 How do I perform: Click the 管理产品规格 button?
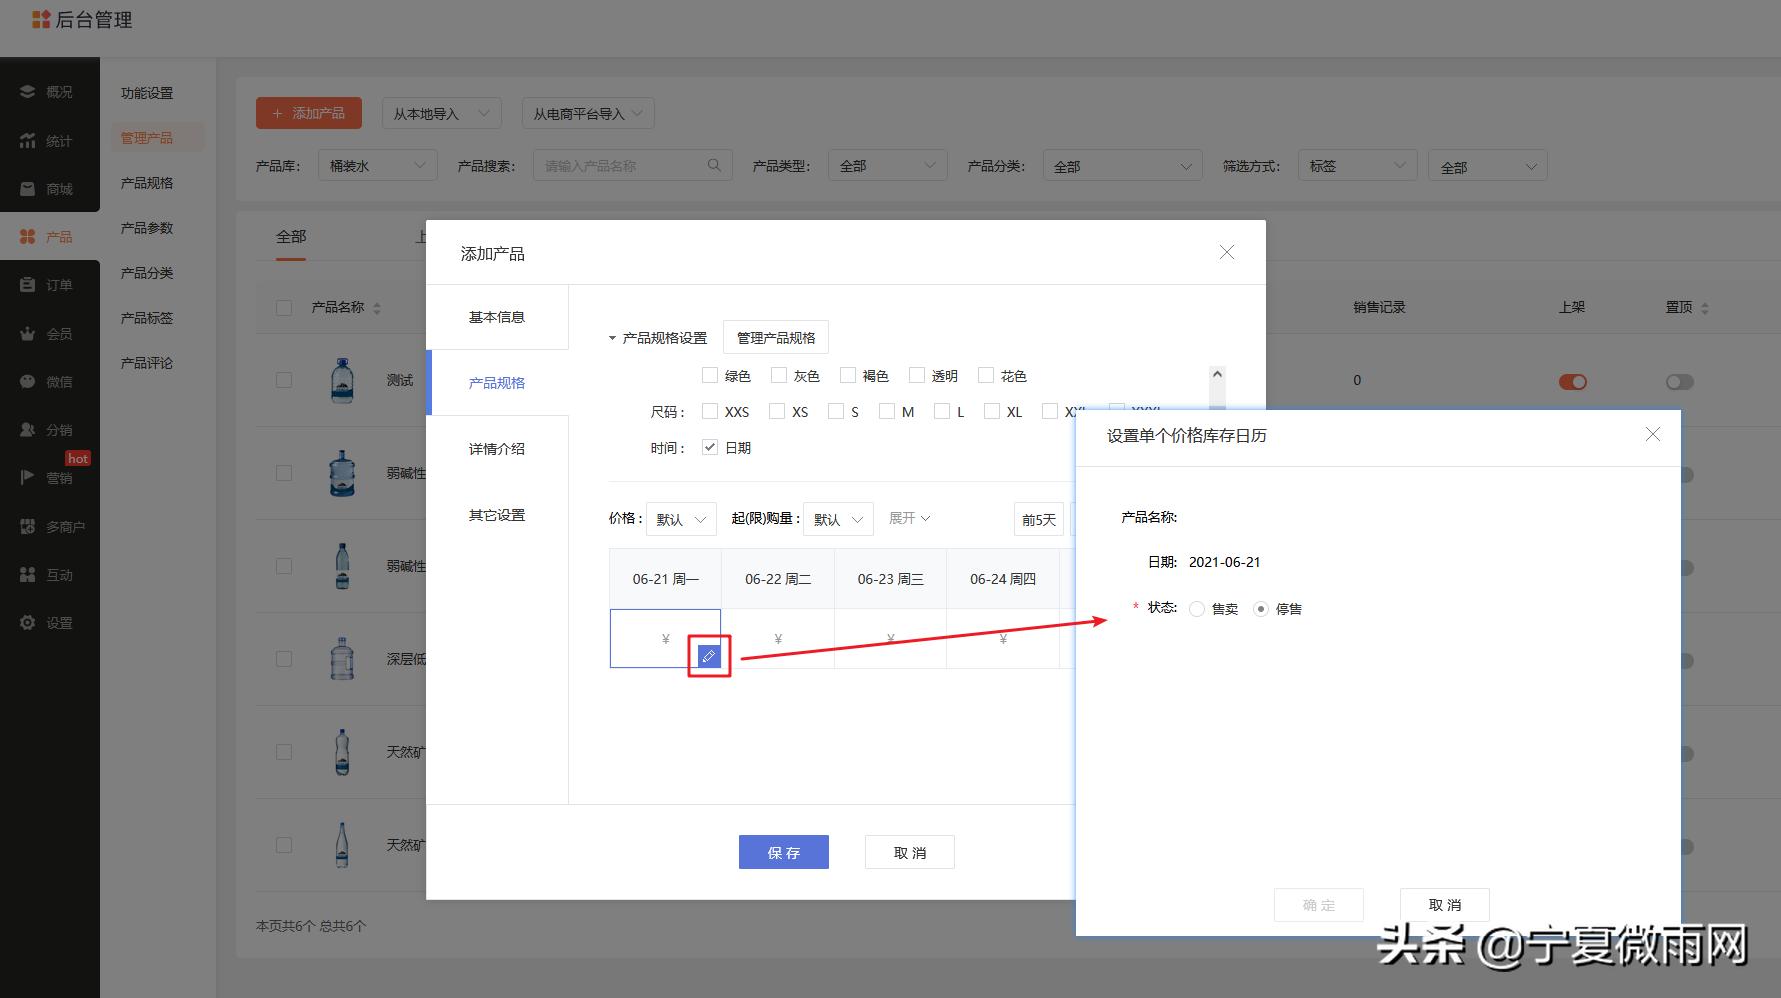pyautogui.click(x=775, y=337)
